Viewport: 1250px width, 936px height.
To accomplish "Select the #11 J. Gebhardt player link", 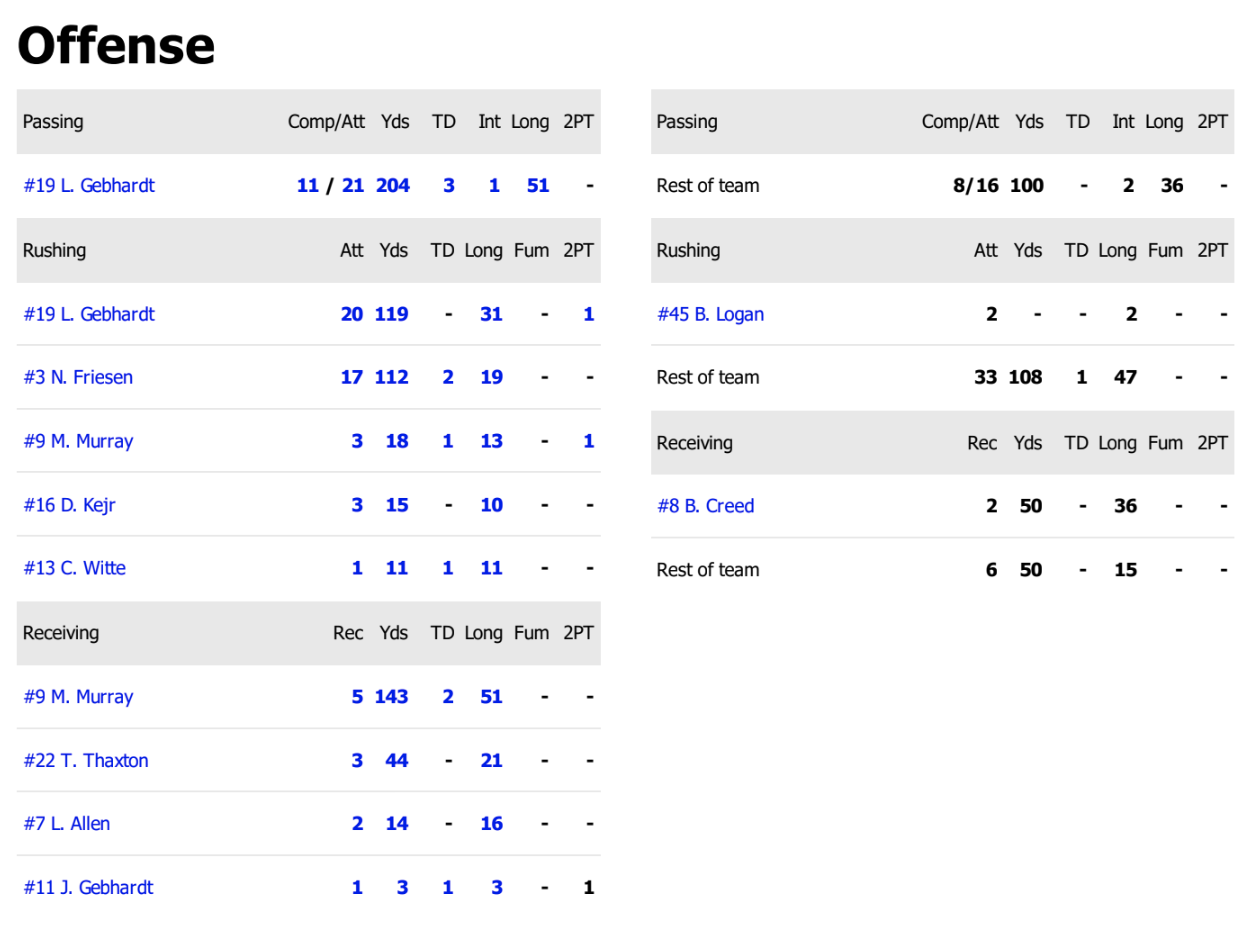I will point(88,888).
